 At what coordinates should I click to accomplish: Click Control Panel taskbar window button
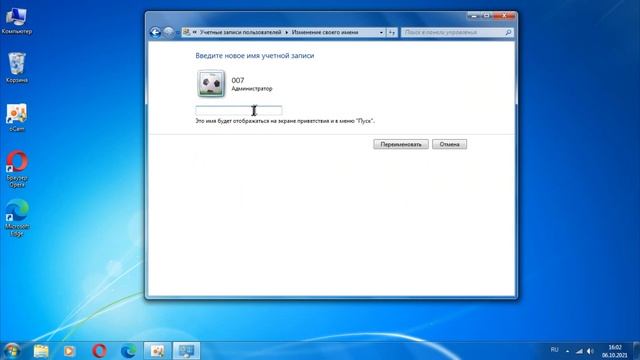(187, 351)
